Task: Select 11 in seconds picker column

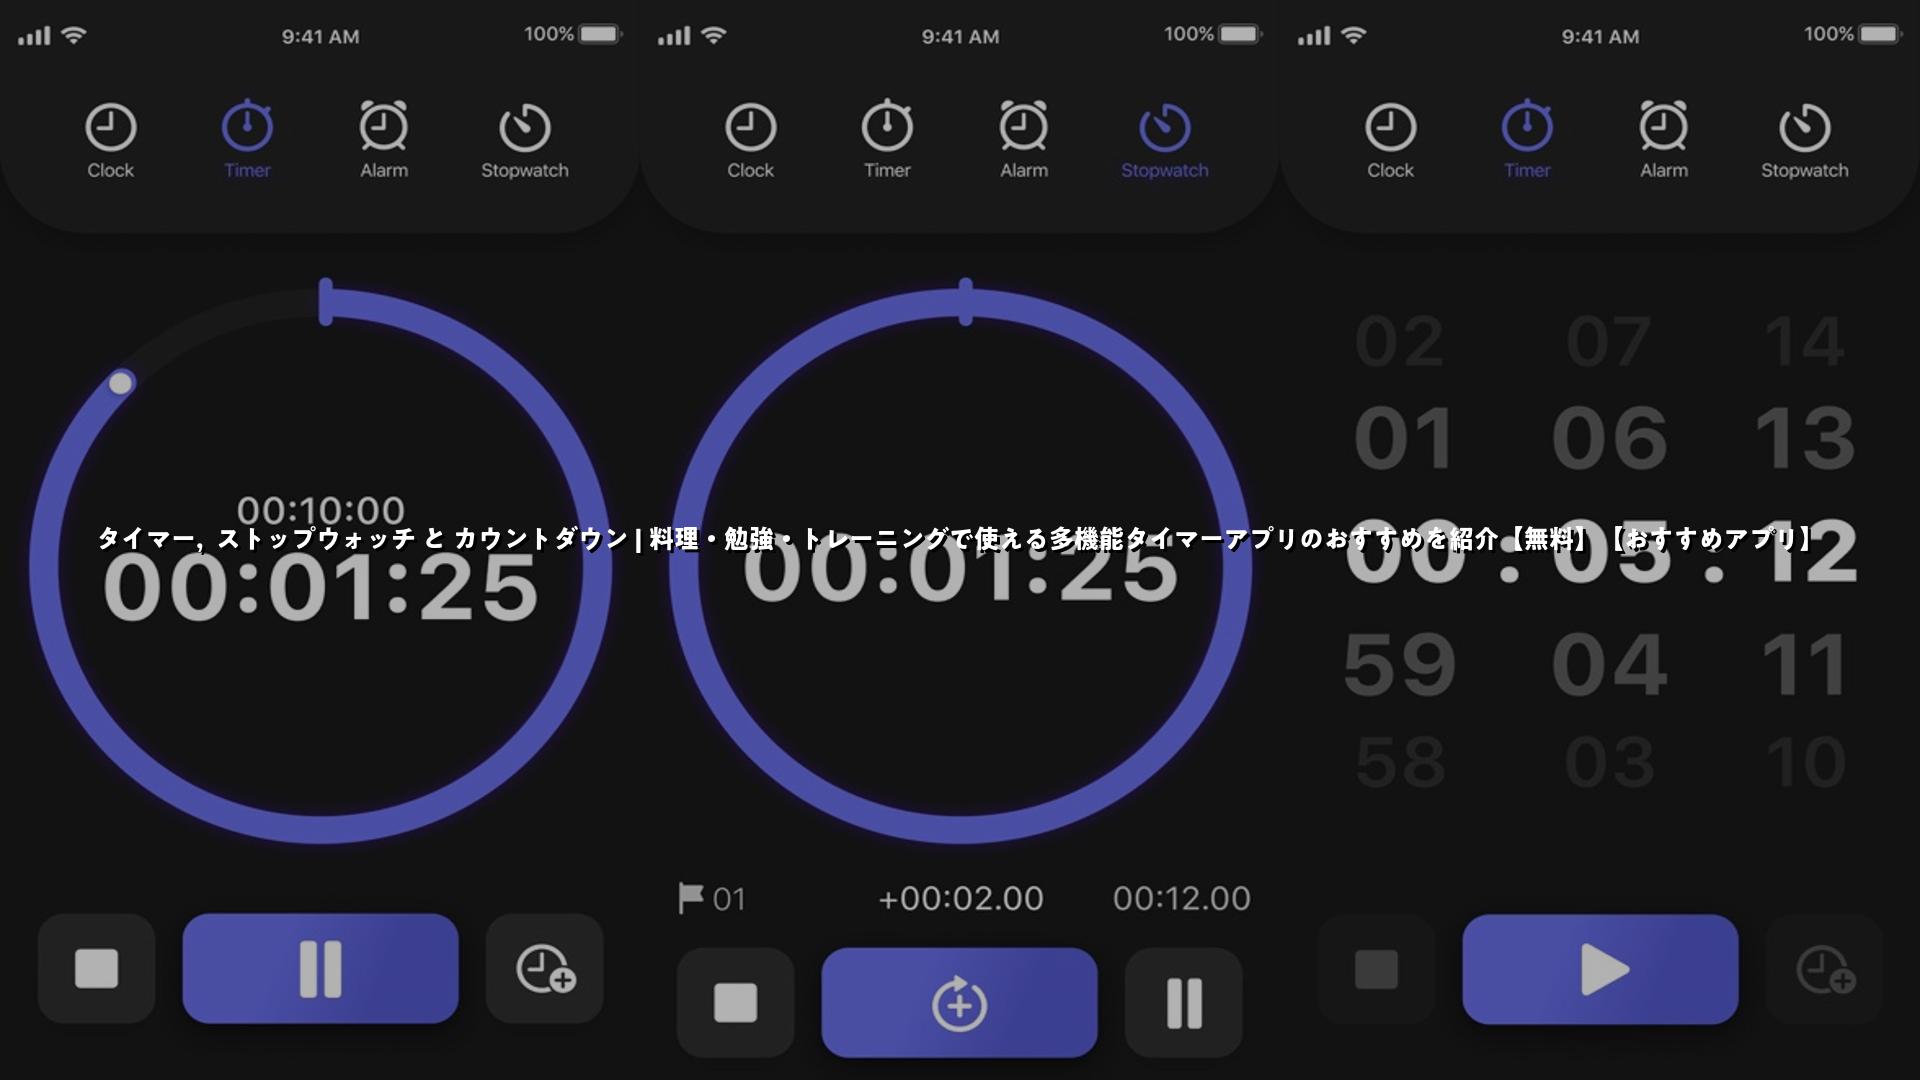Action: [x=1805, y=665]
